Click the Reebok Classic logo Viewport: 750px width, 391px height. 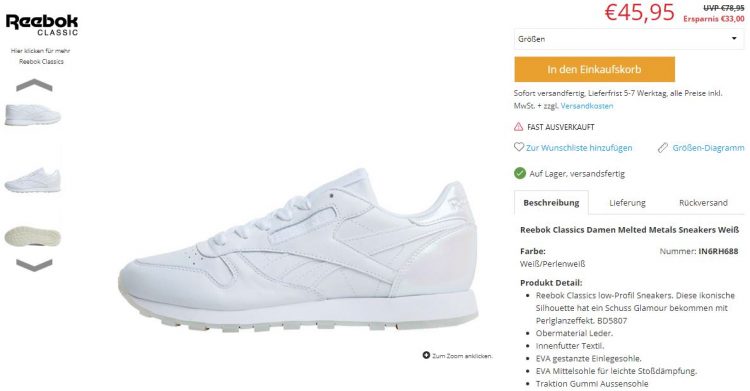point(42,24)
